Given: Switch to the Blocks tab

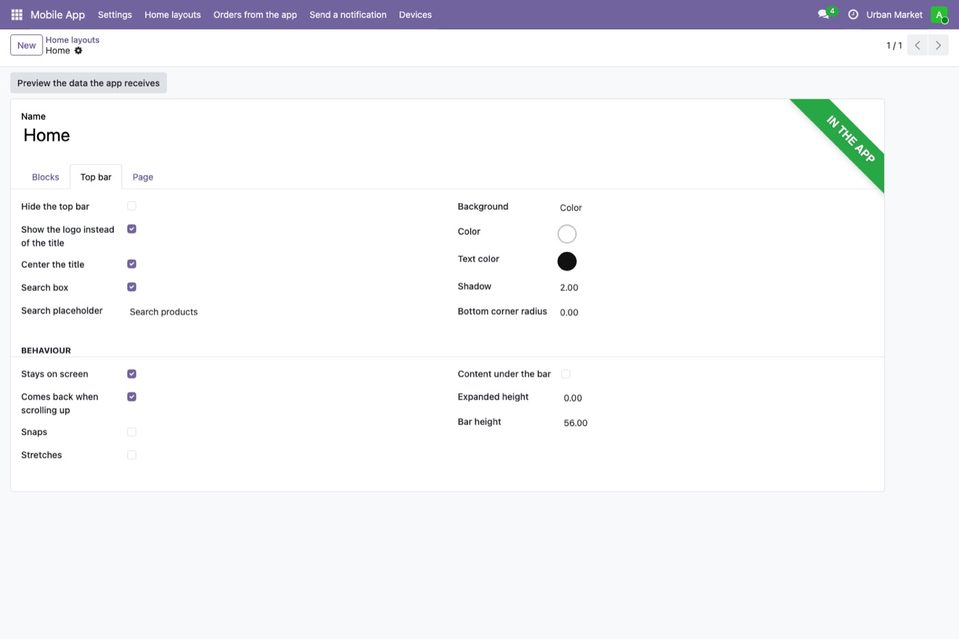Looking at the screenshot, I should [45, 177].
